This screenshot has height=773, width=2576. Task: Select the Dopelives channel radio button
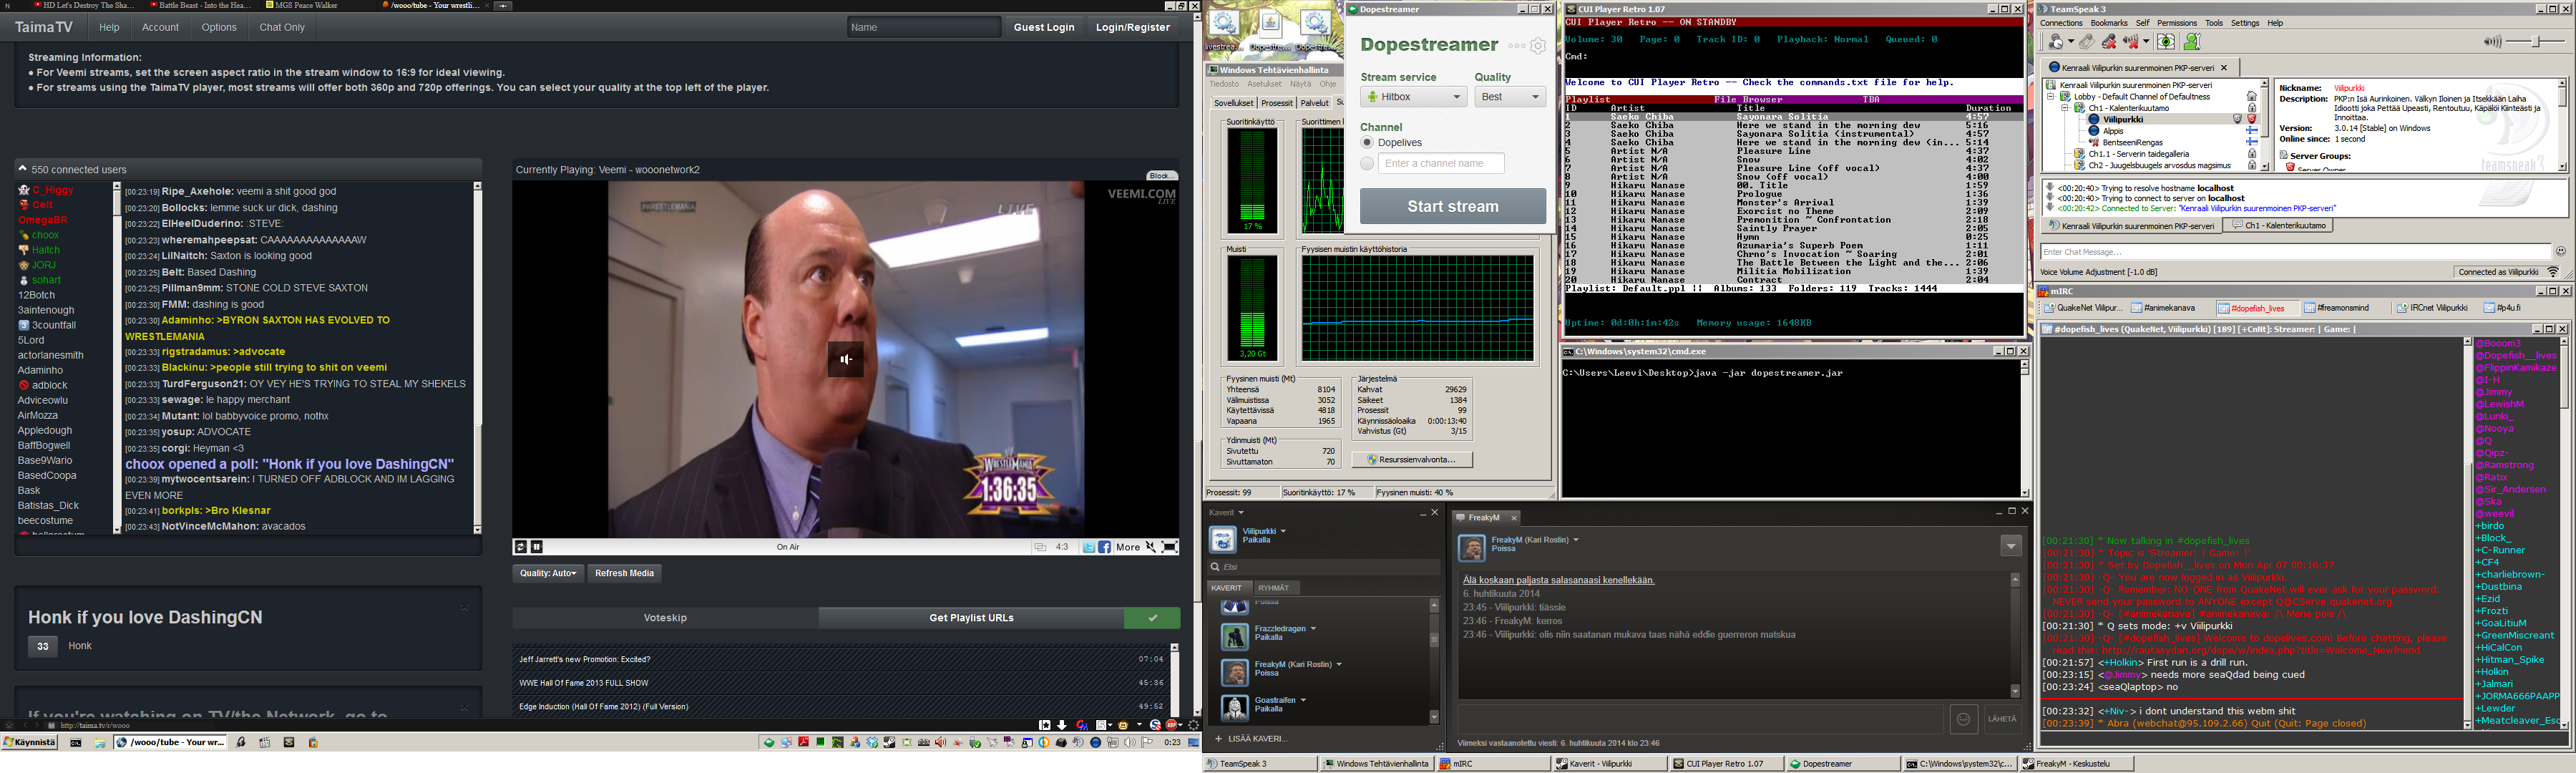(x=1367, y=143)
